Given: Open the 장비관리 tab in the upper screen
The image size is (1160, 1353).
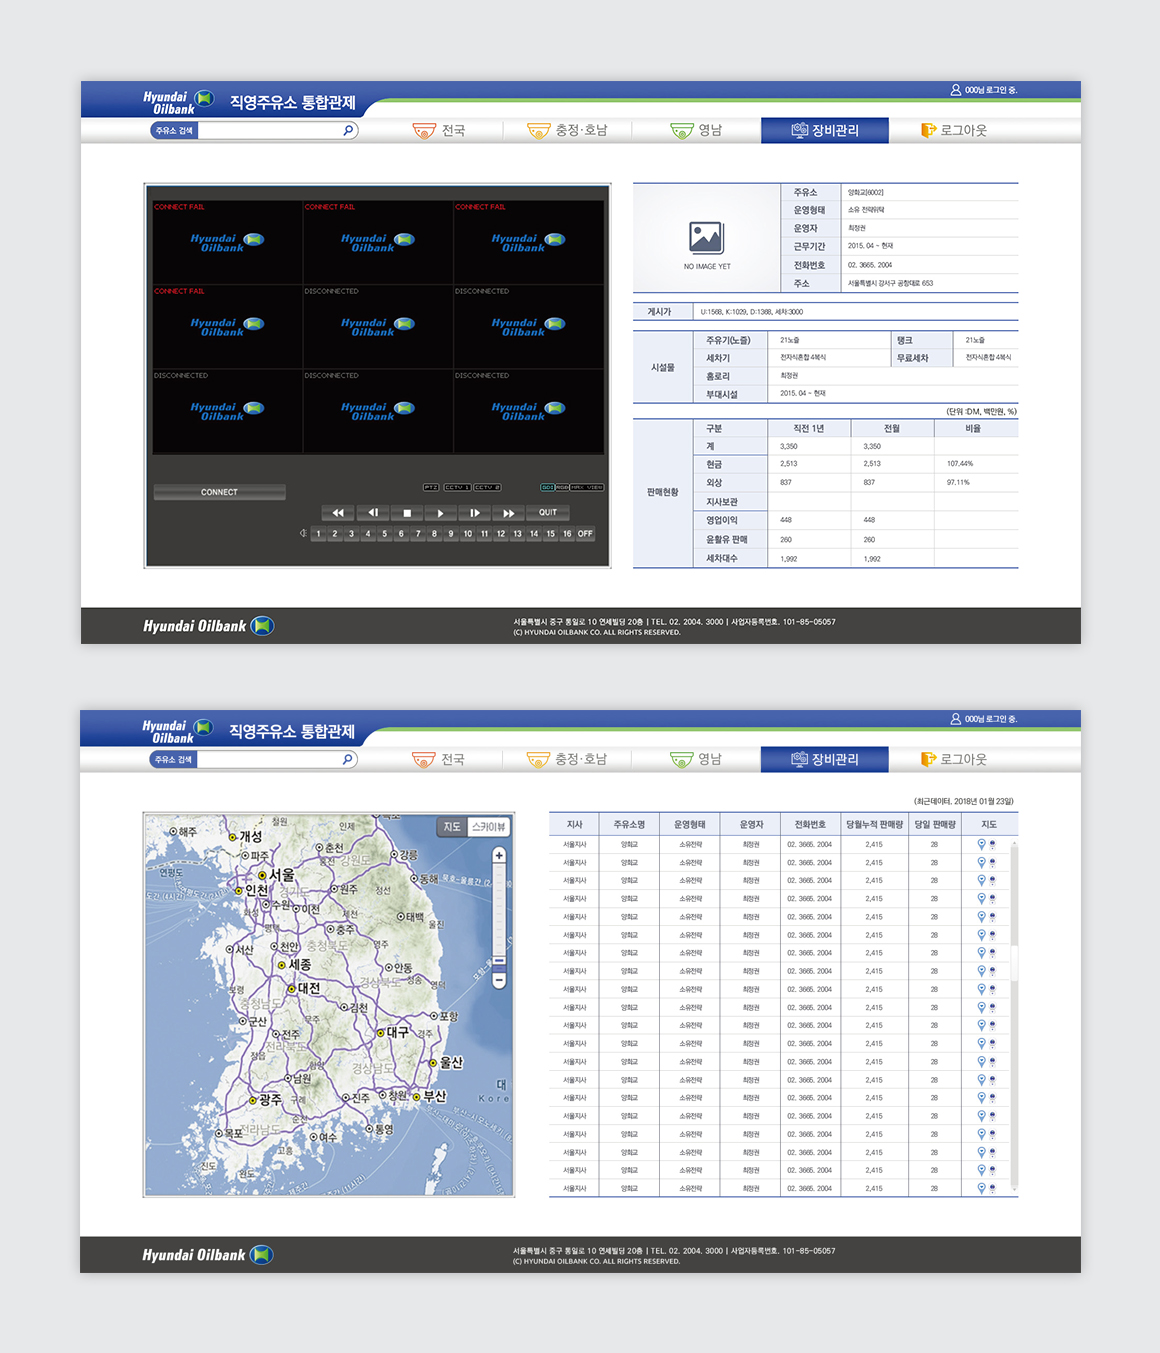Looking at the screenshot, I should [x=825, y=130].
